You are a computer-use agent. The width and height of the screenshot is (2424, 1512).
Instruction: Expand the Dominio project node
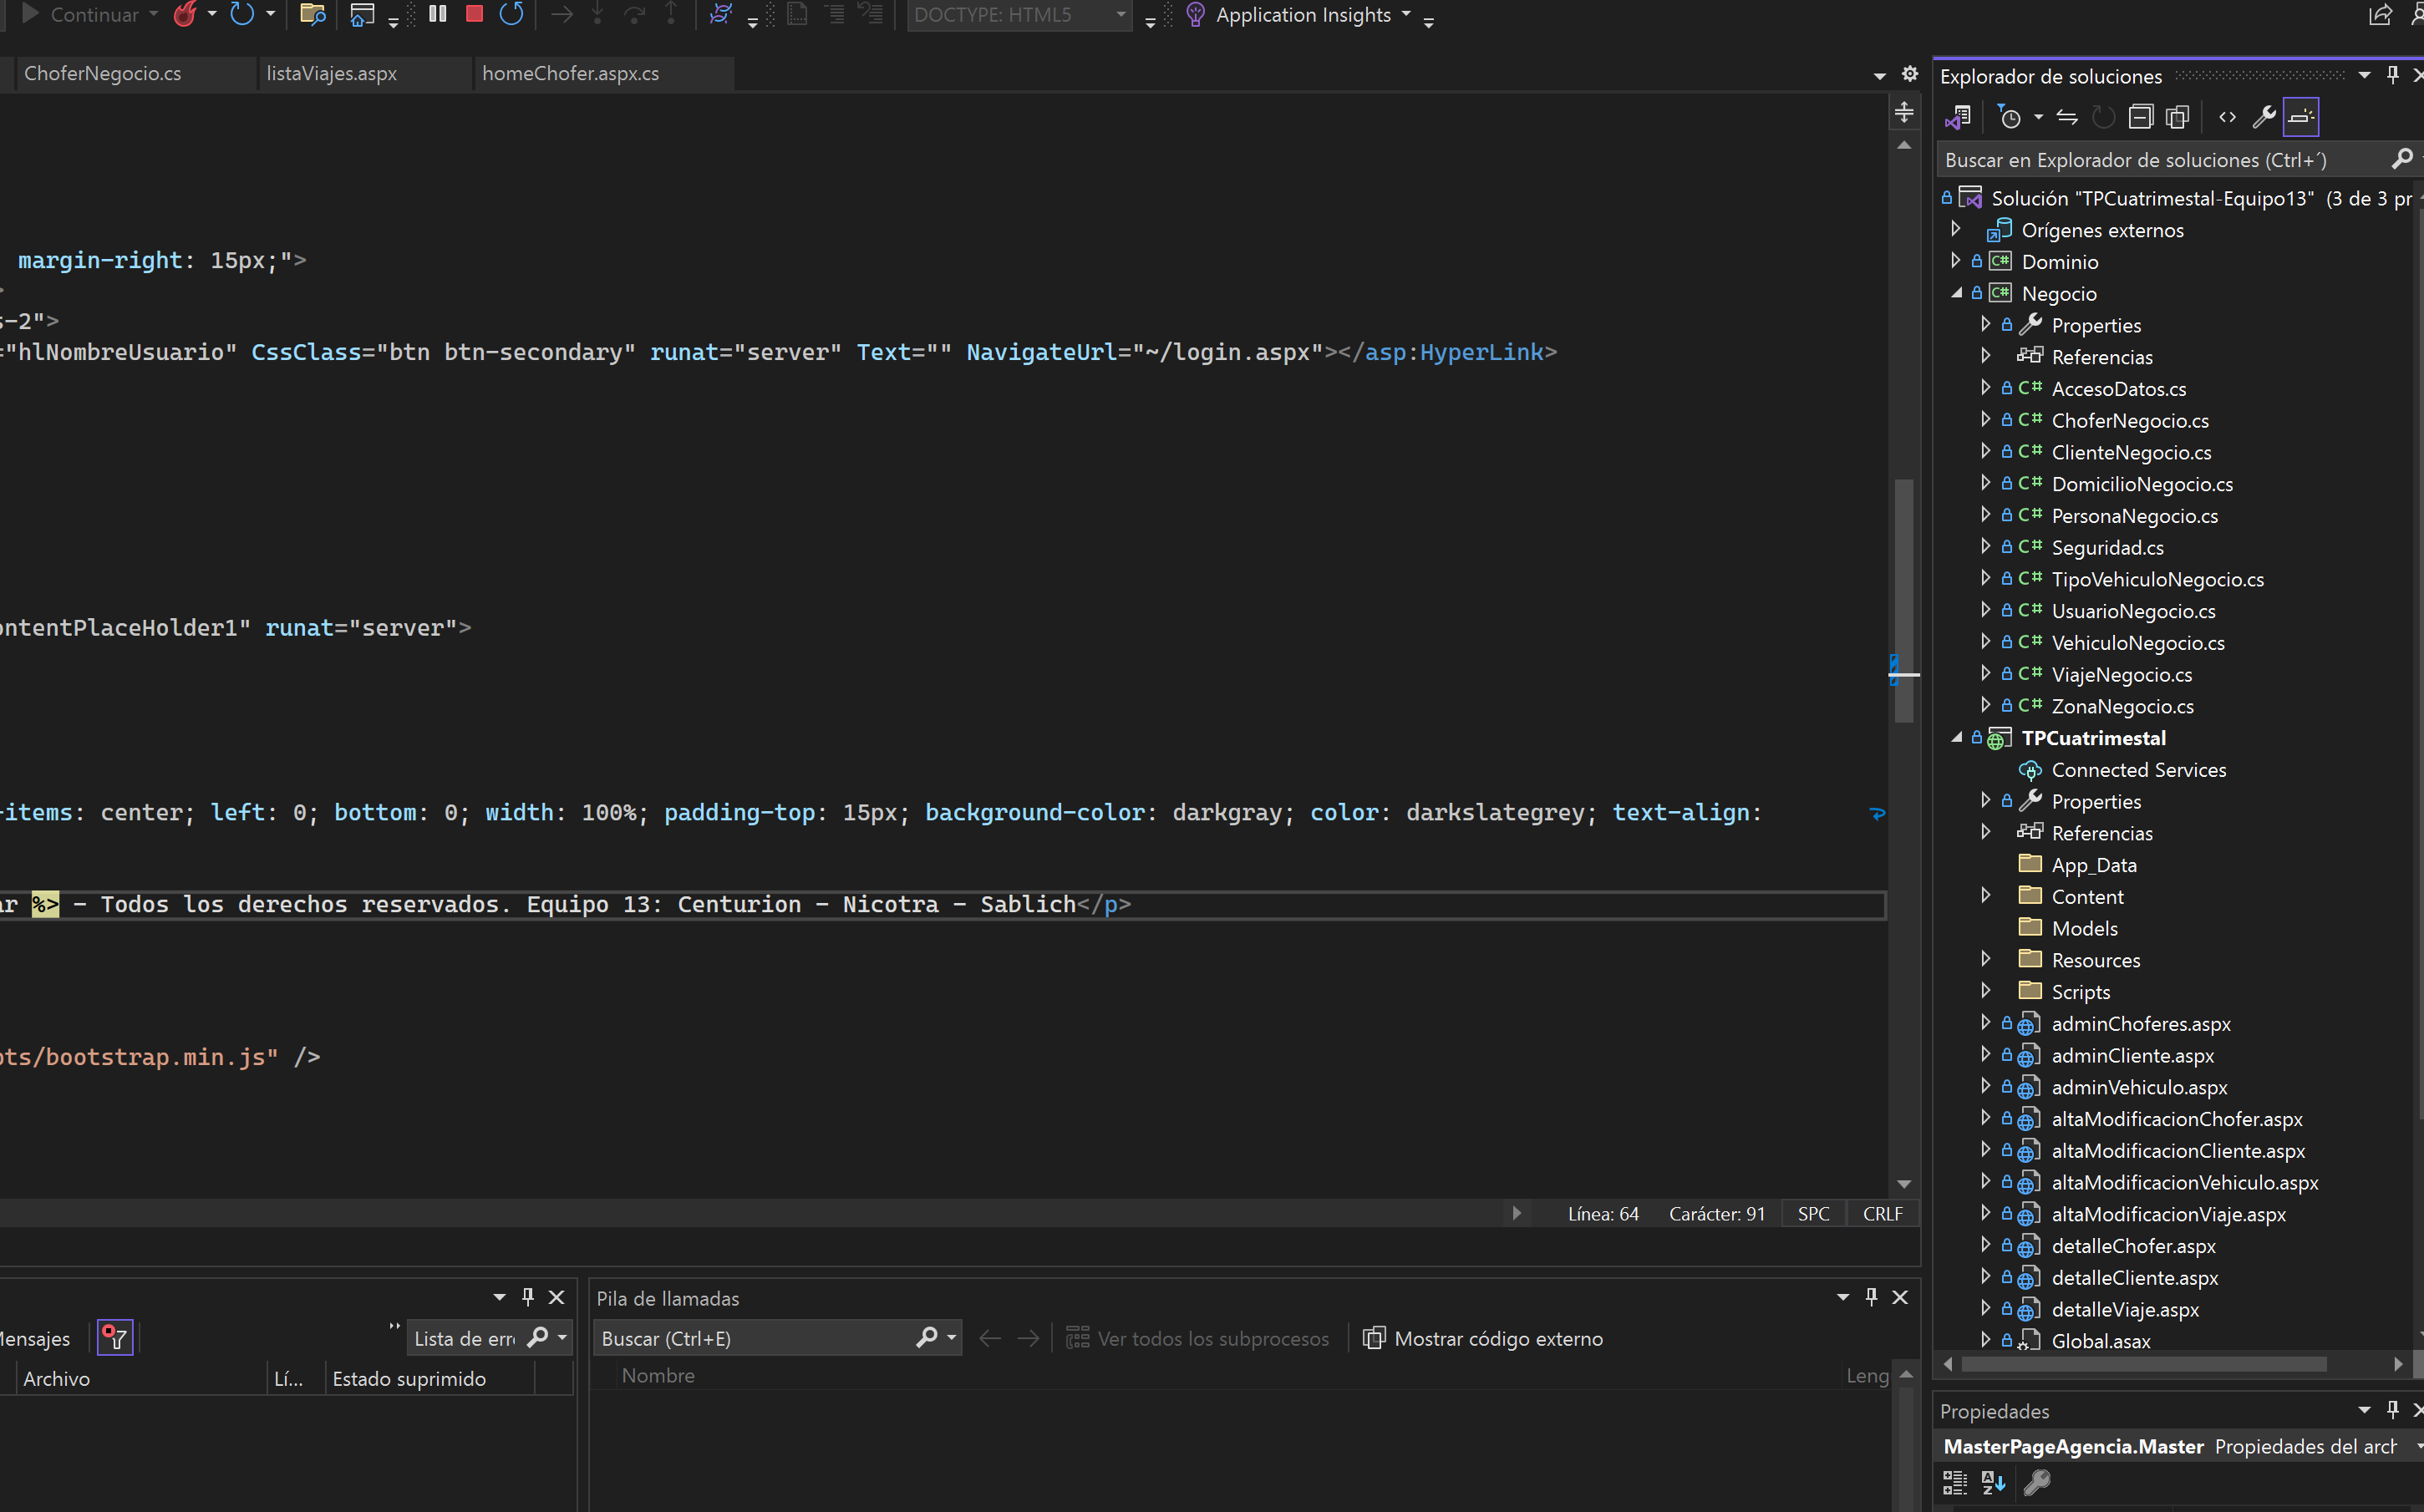[x=1956, y=261]
